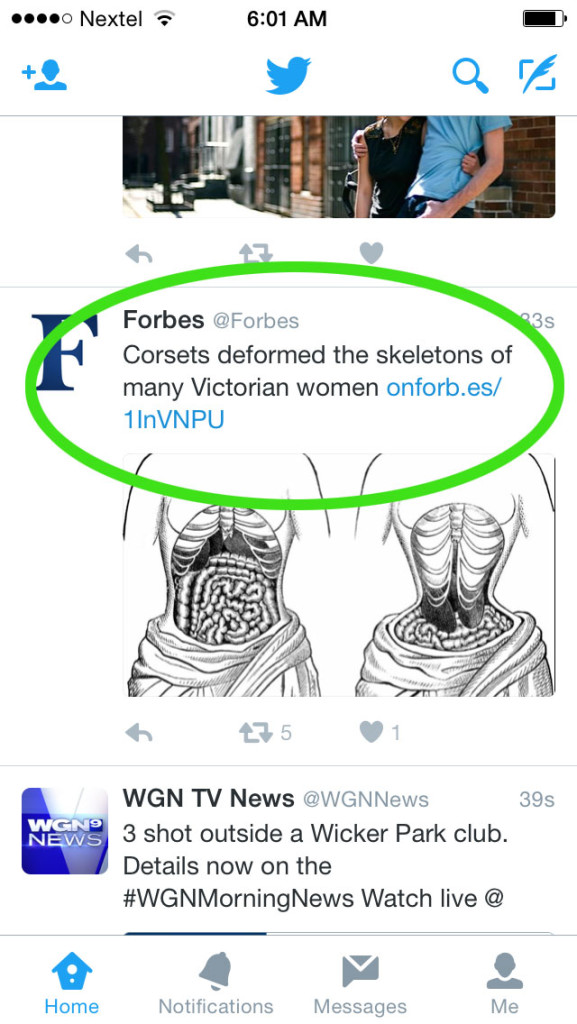
Task: Open the Forbes profile avatar
Action: (x=65, y=353)
